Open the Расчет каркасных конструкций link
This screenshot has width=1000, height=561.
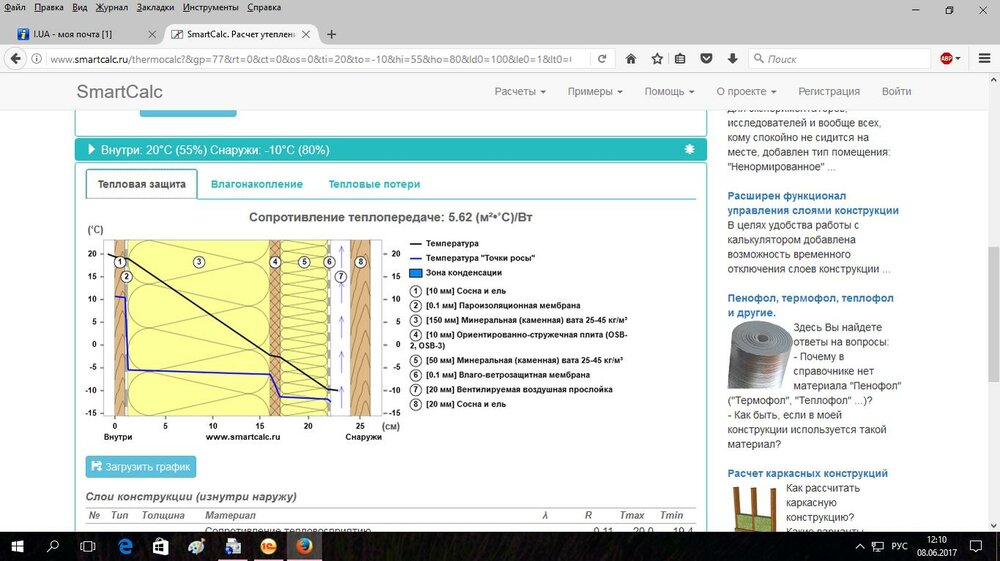807,474
